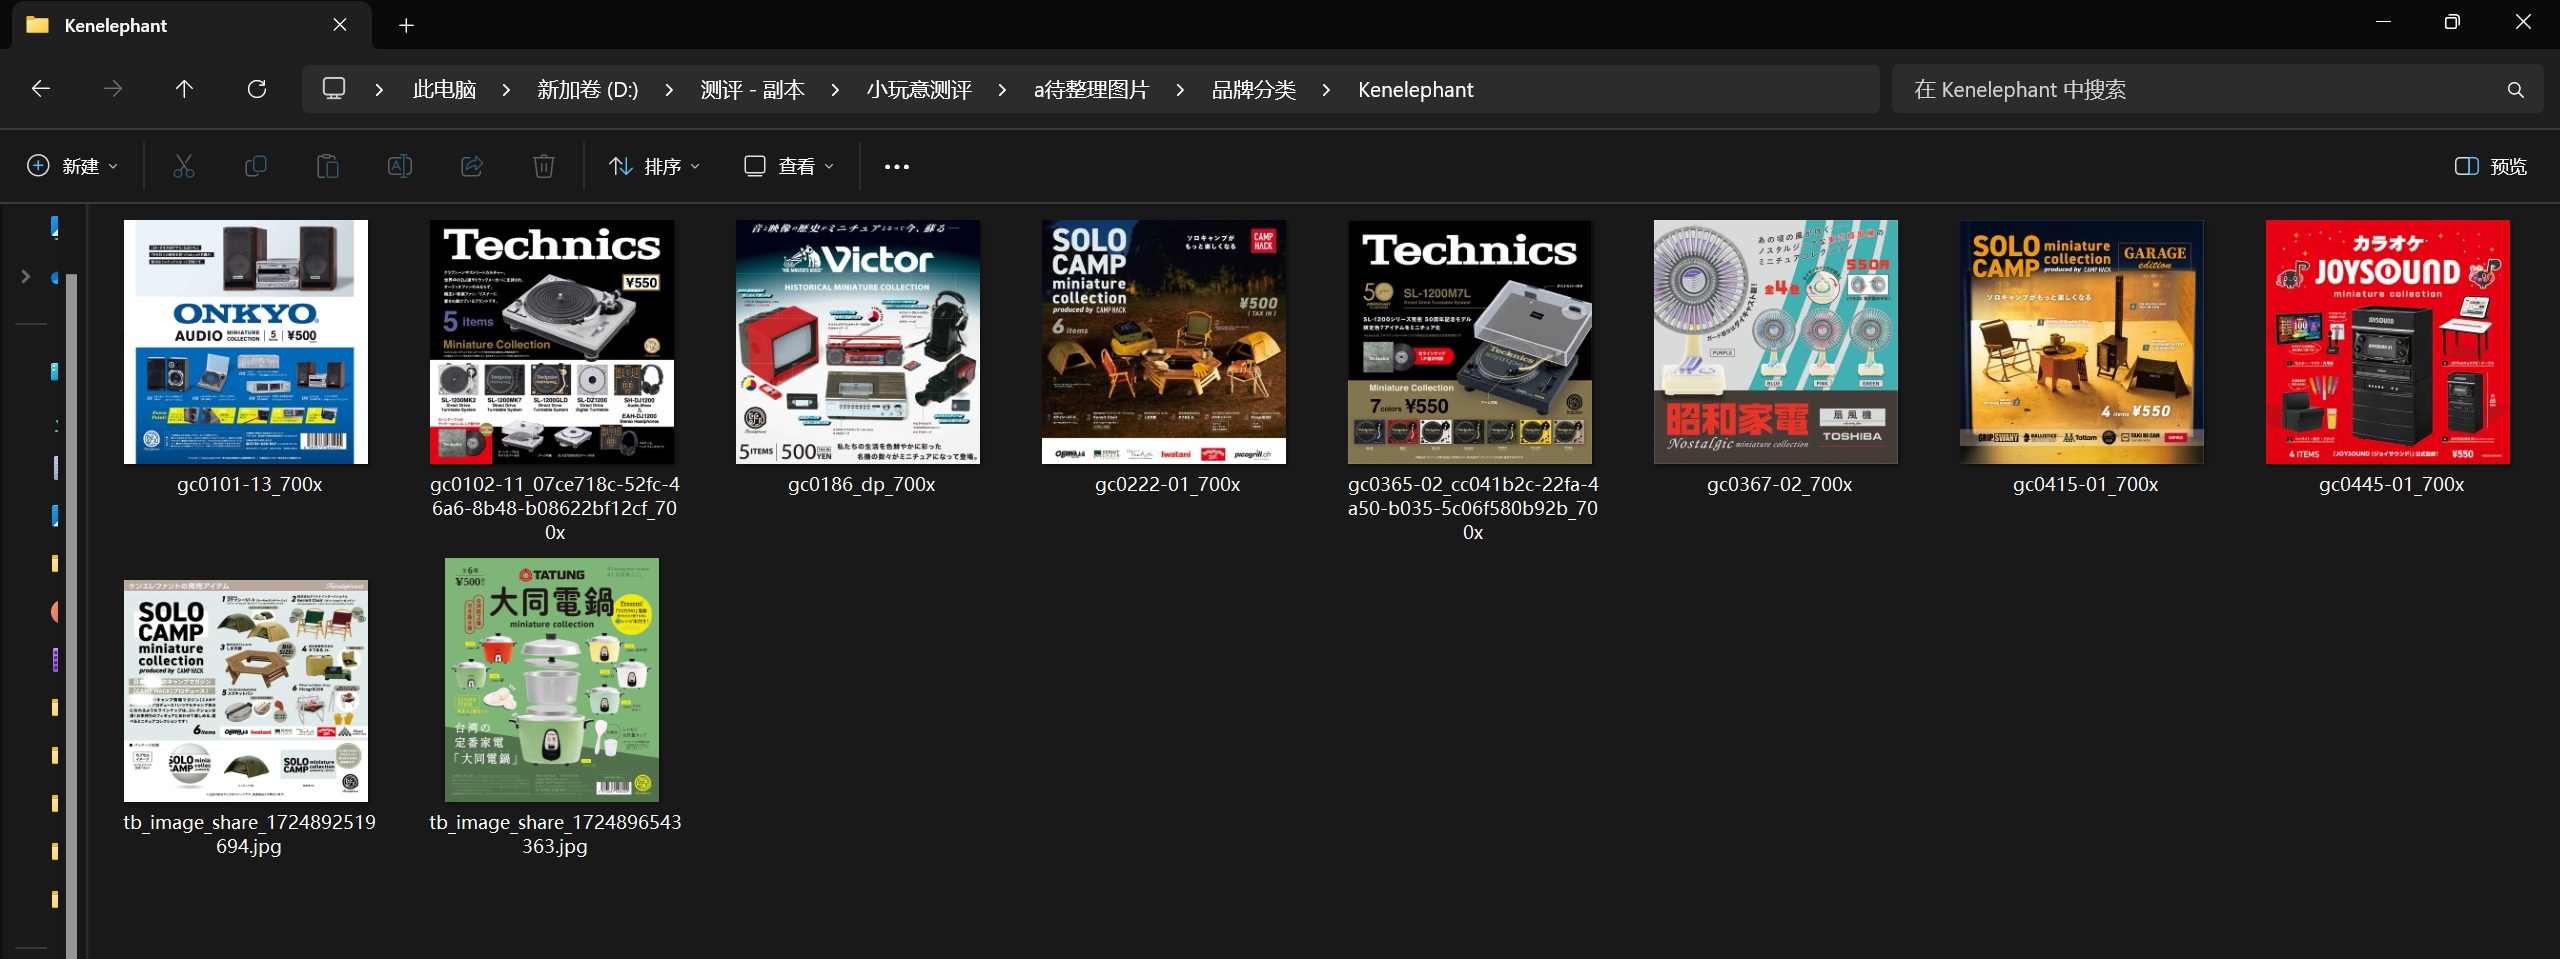Open the 排序 sort dropdown
This screenshot has width=2560, height=959.
pyautogui.click(x=654, y=166)
